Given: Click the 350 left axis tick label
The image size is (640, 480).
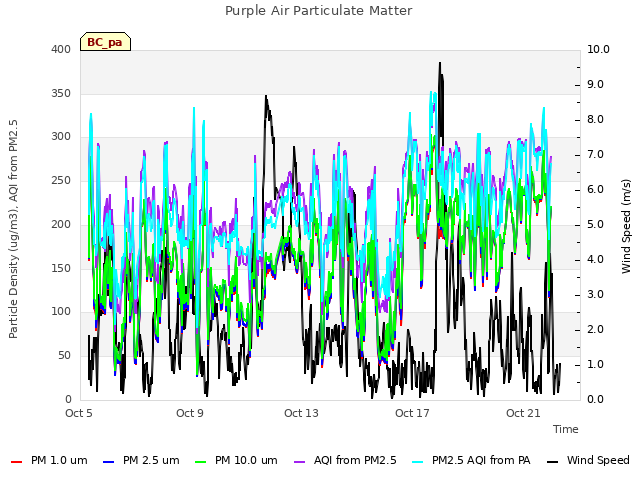Looking at the screenshot, I should coord(61,93).
